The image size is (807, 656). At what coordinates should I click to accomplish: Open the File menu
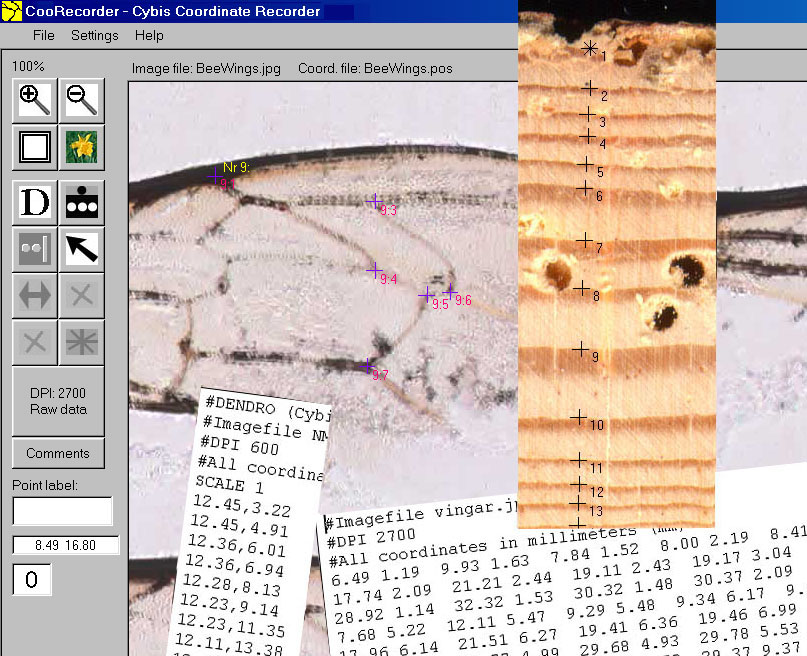tap(44, 36)
